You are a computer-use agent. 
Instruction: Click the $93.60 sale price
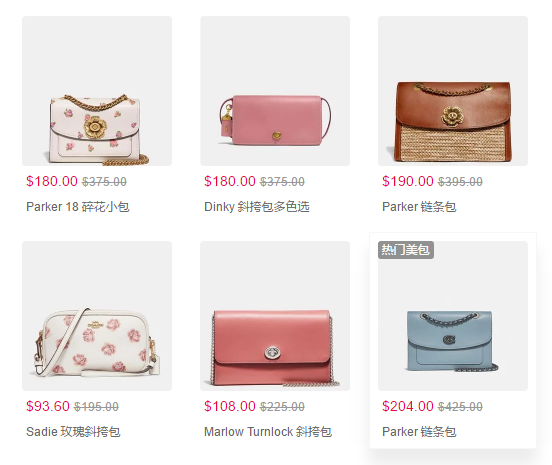coord(48,406)
